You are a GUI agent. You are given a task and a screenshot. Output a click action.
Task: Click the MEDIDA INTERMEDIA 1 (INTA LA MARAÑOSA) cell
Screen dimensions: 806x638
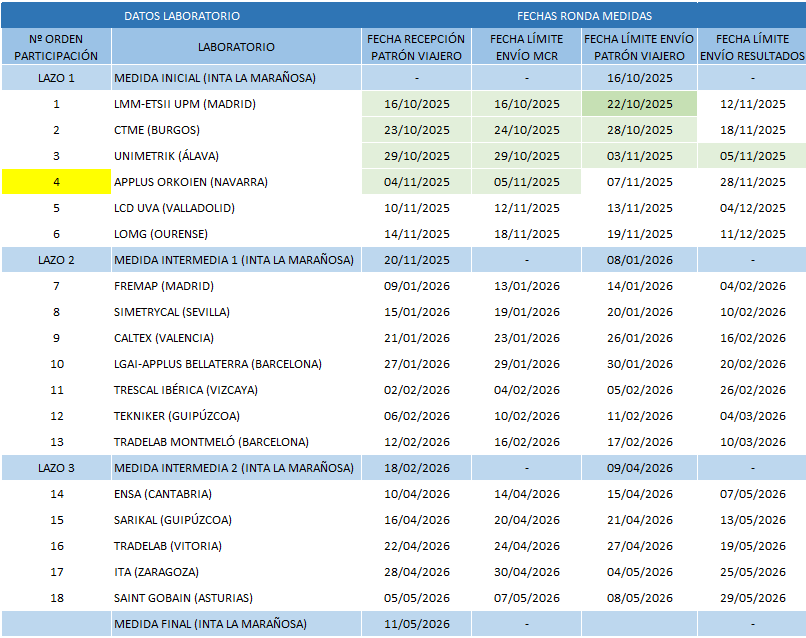tap(235, 260)
